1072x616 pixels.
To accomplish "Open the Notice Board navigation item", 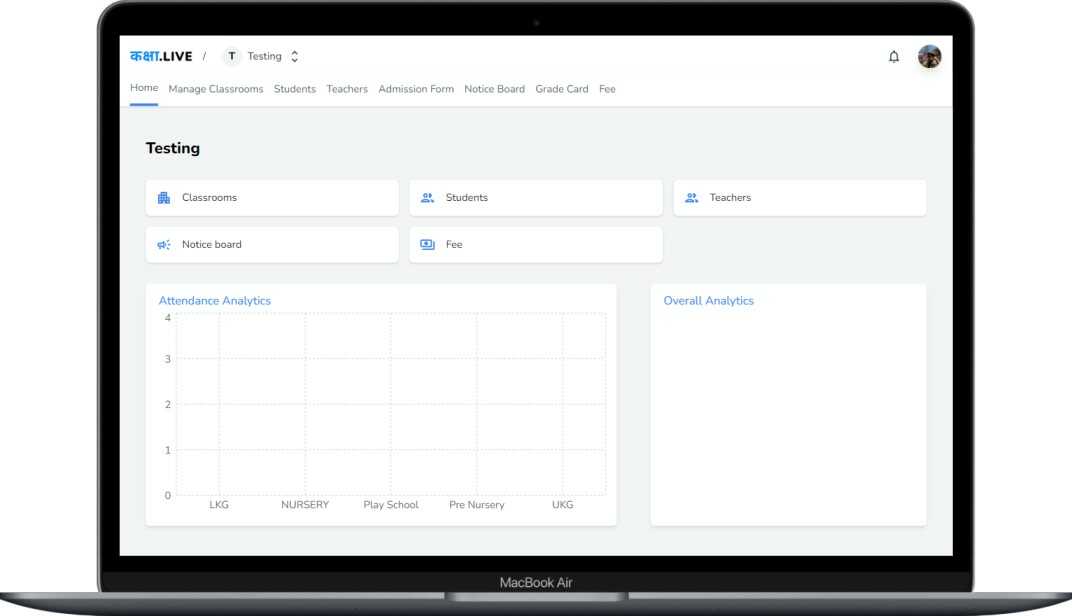I will click(x=494, y=88).
